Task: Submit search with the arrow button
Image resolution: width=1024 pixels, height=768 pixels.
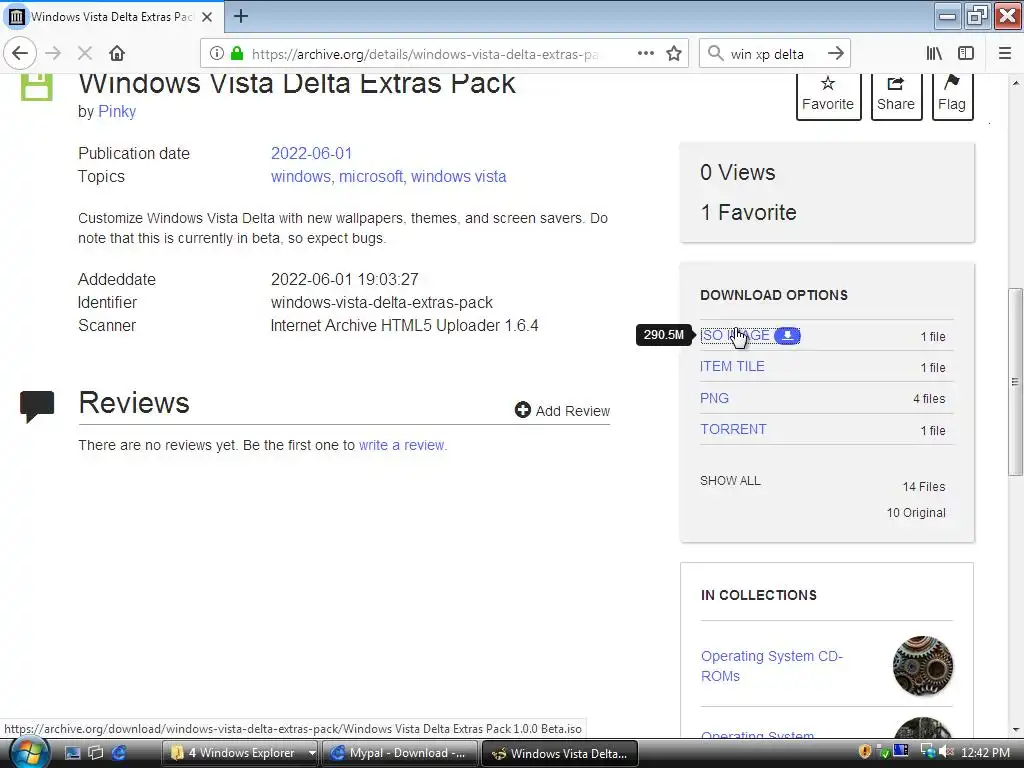Action: (835, 54)
